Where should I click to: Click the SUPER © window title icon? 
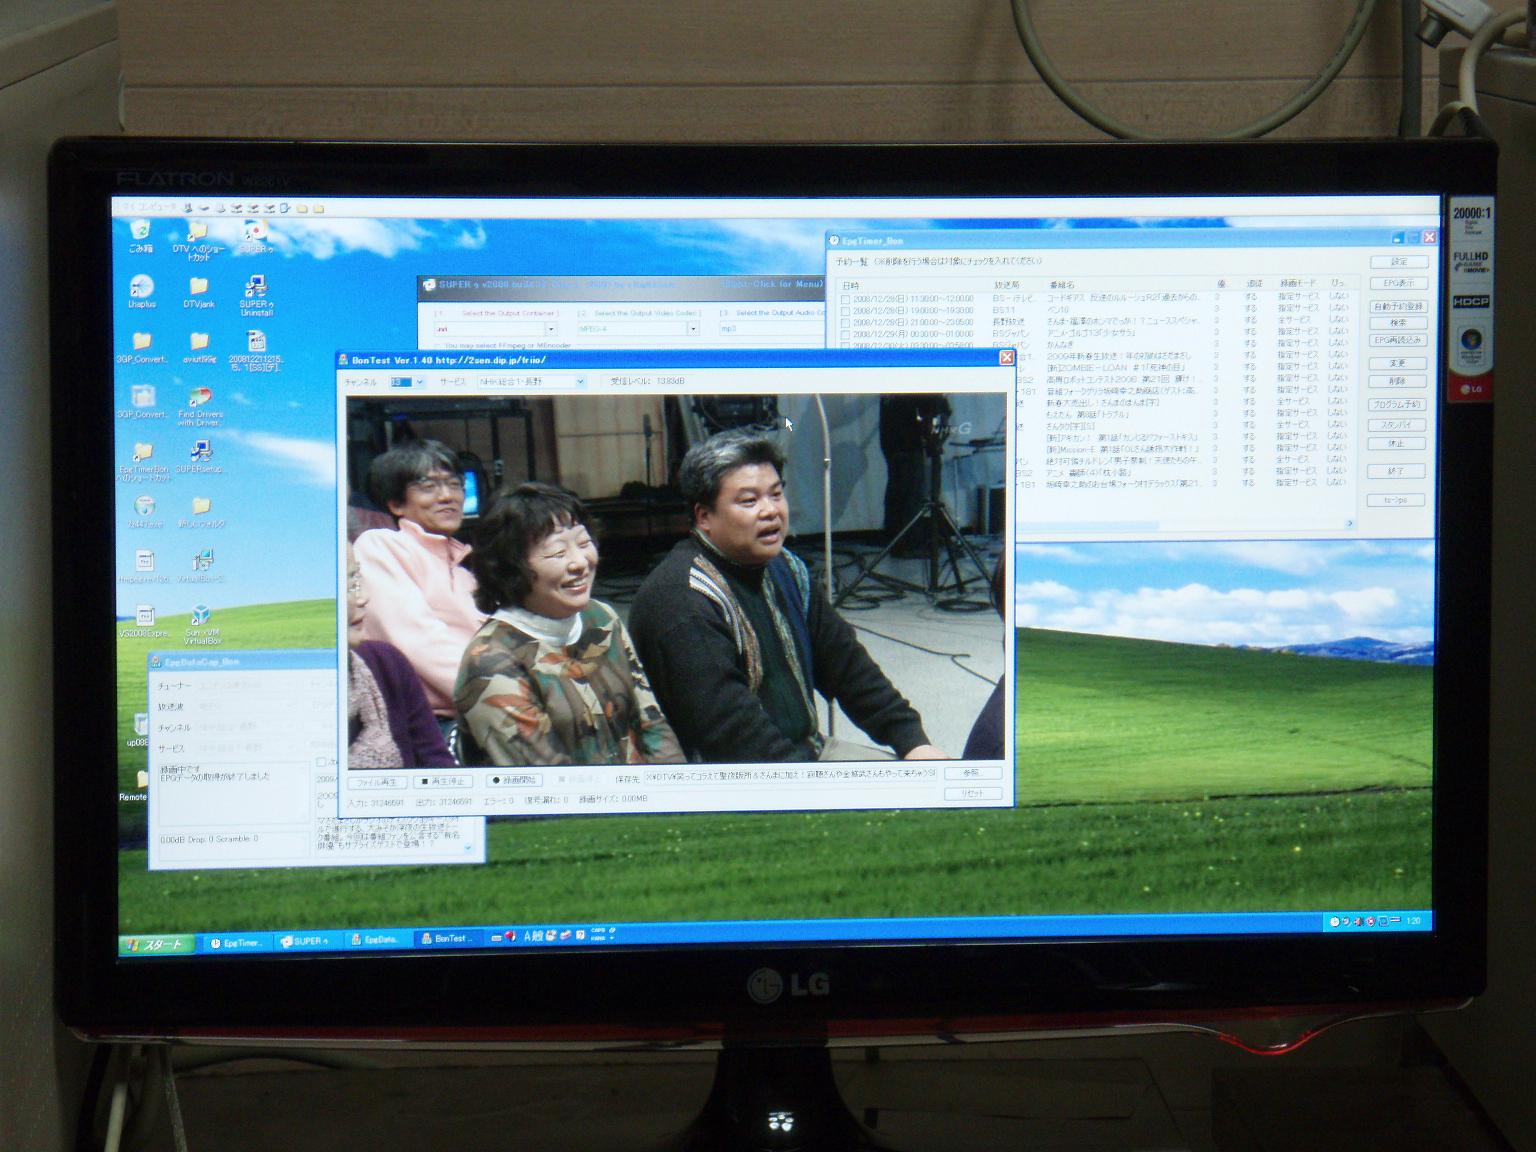pos(428,285)
